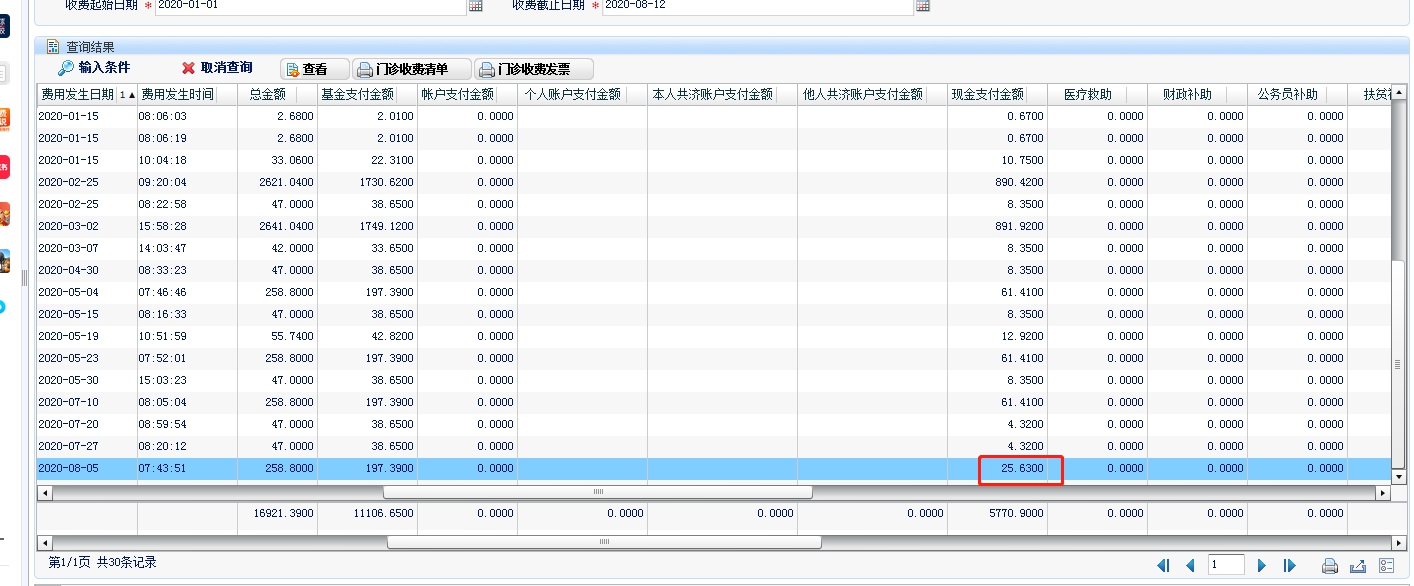This screenshot has height=586, width=1414.
Task: Select the row dated 2020-04-30
Action: (714, 270)
